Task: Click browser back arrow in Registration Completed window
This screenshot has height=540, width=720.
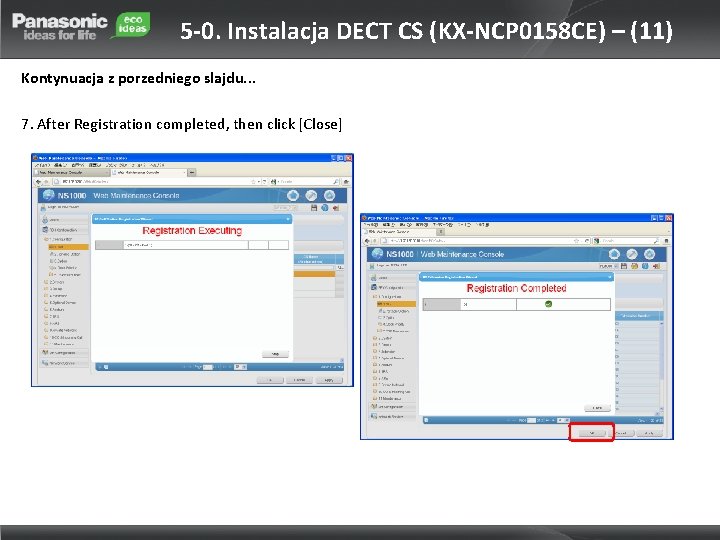Action: tap(367, 241)
